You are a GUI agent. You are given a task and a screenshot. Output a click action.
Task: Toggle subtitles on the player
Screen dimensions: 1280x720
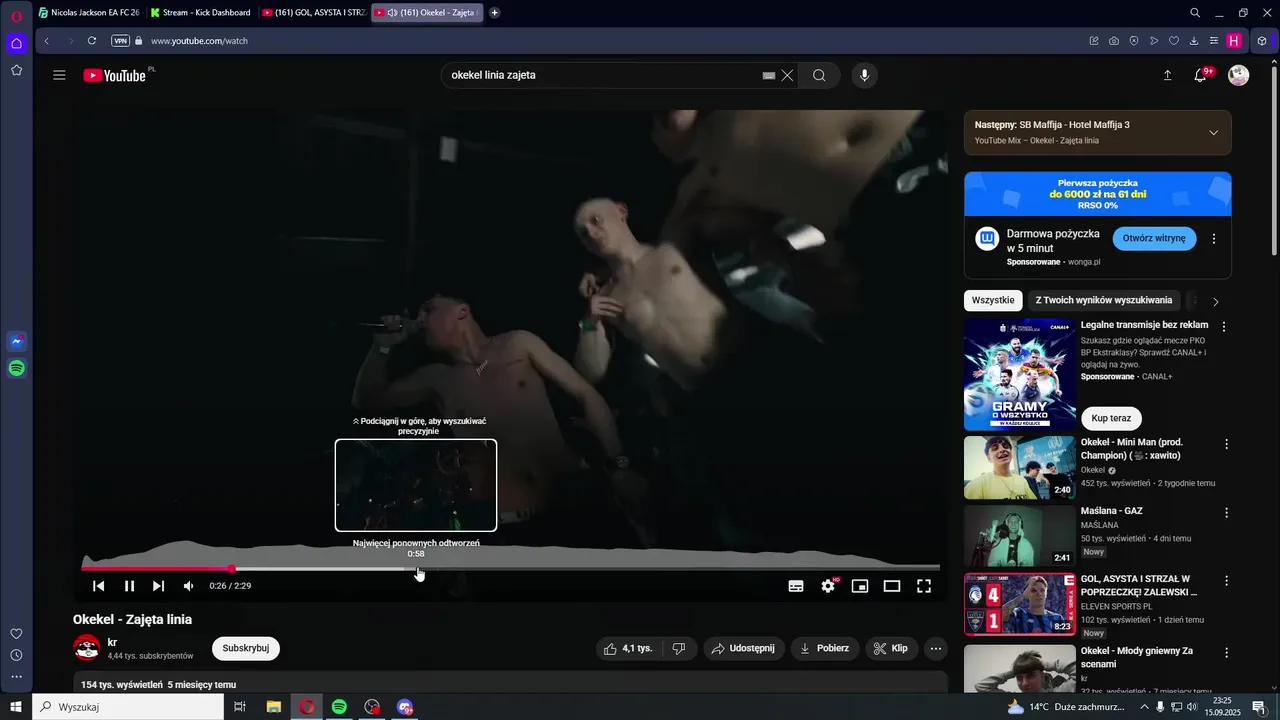tap(796, 586)
